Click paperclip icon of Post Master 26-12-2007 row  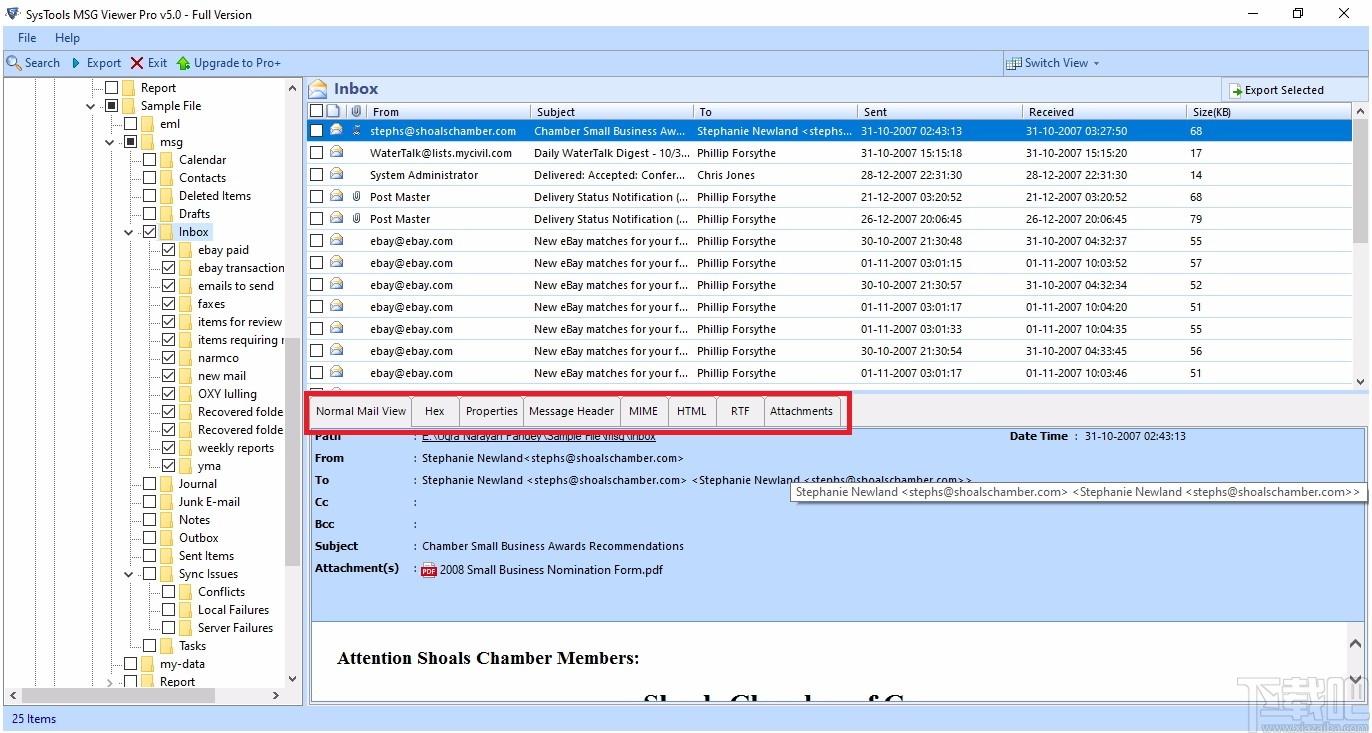click(x=356, y=219)
